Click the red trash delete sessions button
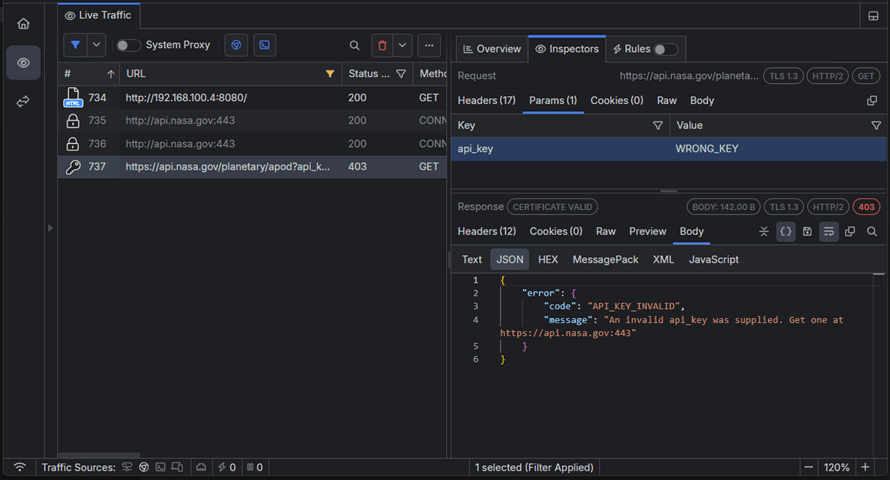 [x=383, y=45]
